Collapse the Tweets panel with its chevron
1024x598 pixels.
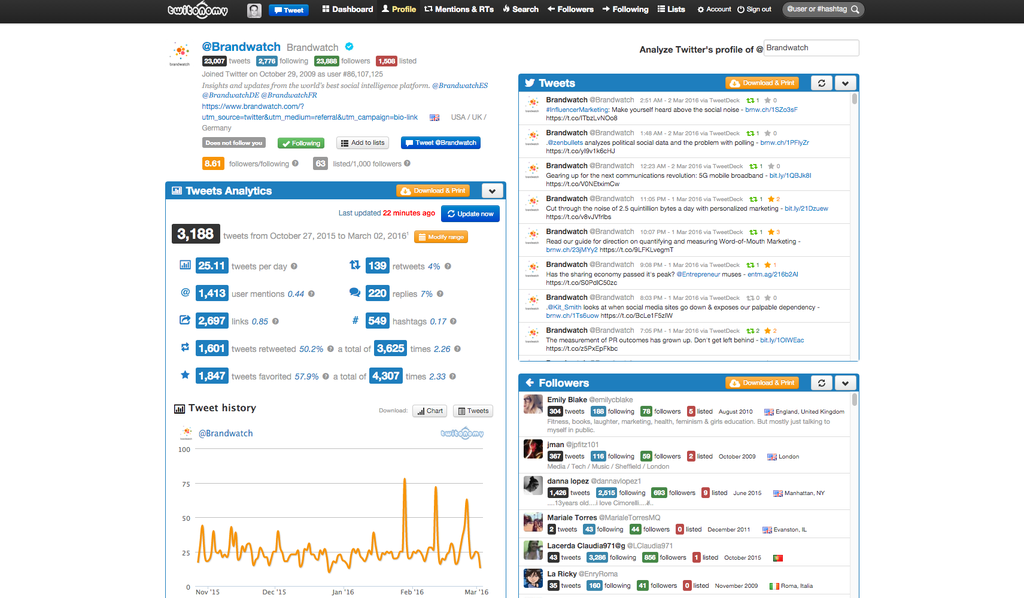(846, 83)
